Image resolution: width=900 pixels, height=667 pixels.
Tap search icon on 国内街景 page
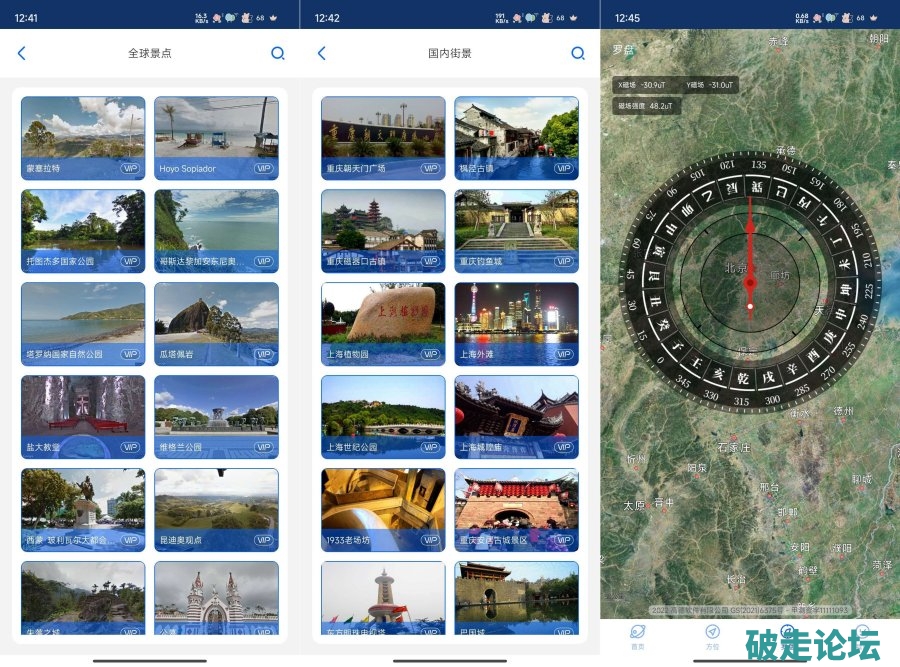578,53
